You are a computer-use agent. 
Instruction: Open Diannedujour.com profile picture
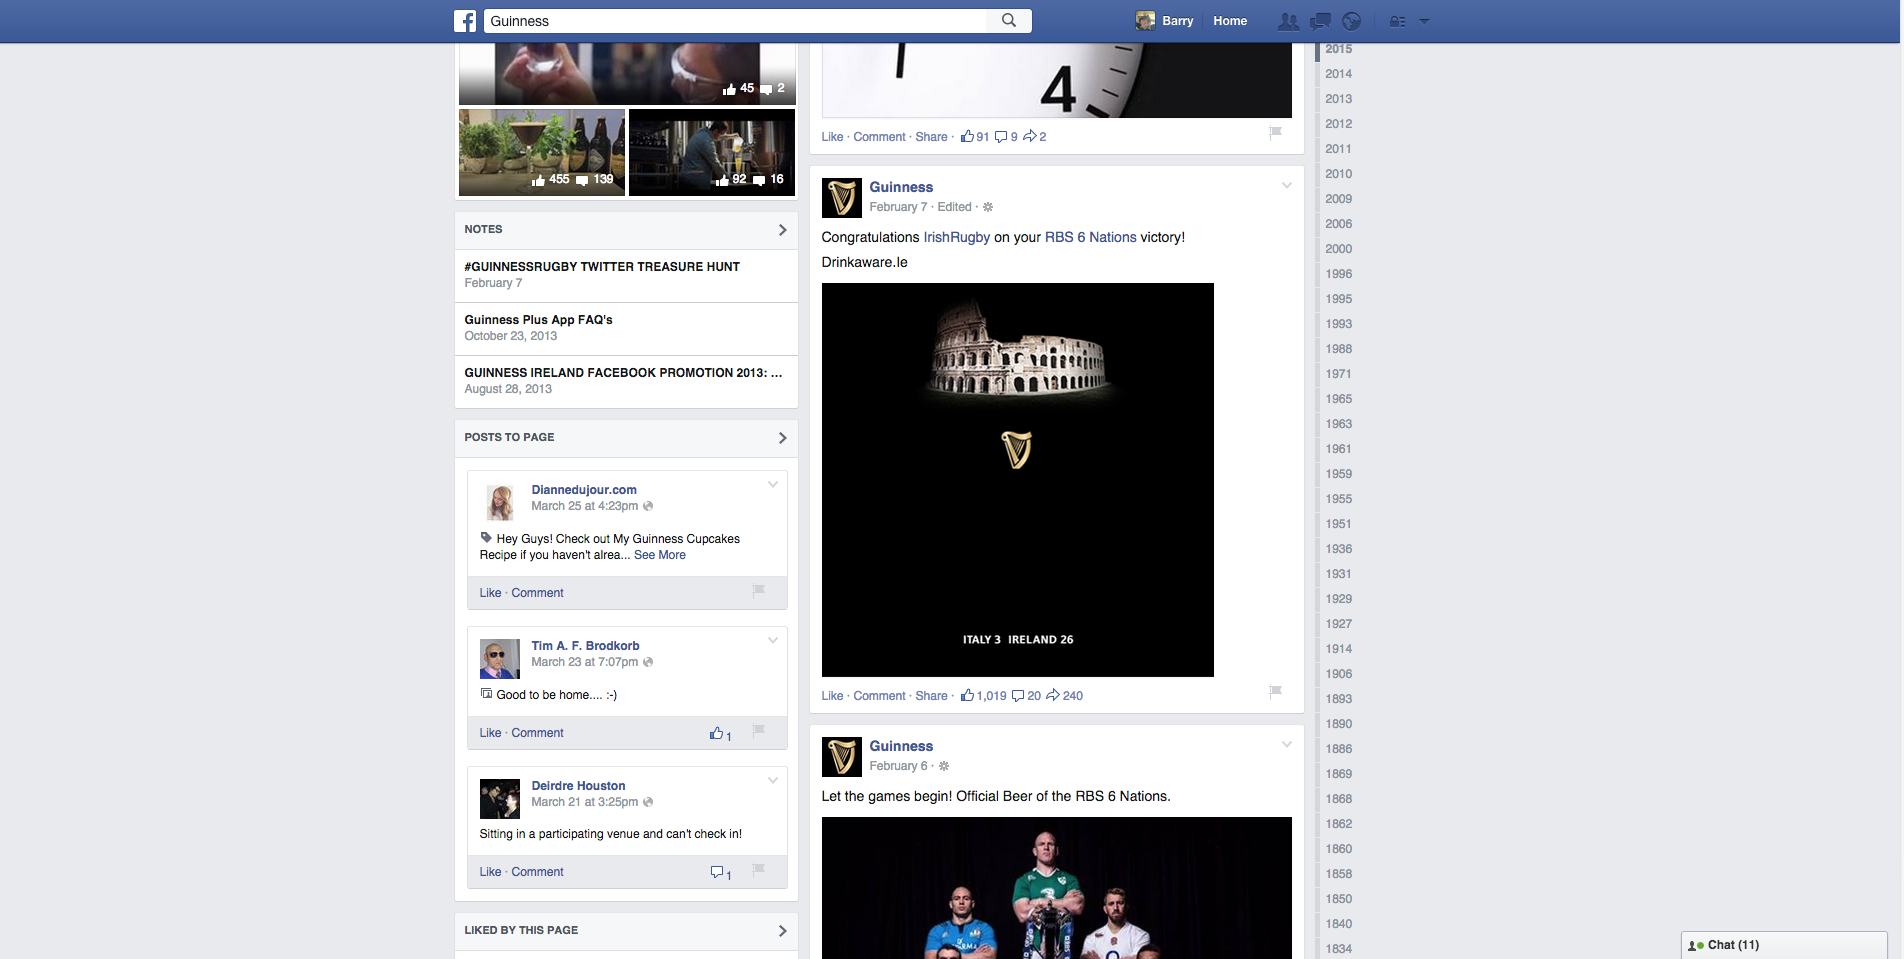[500, 502]
